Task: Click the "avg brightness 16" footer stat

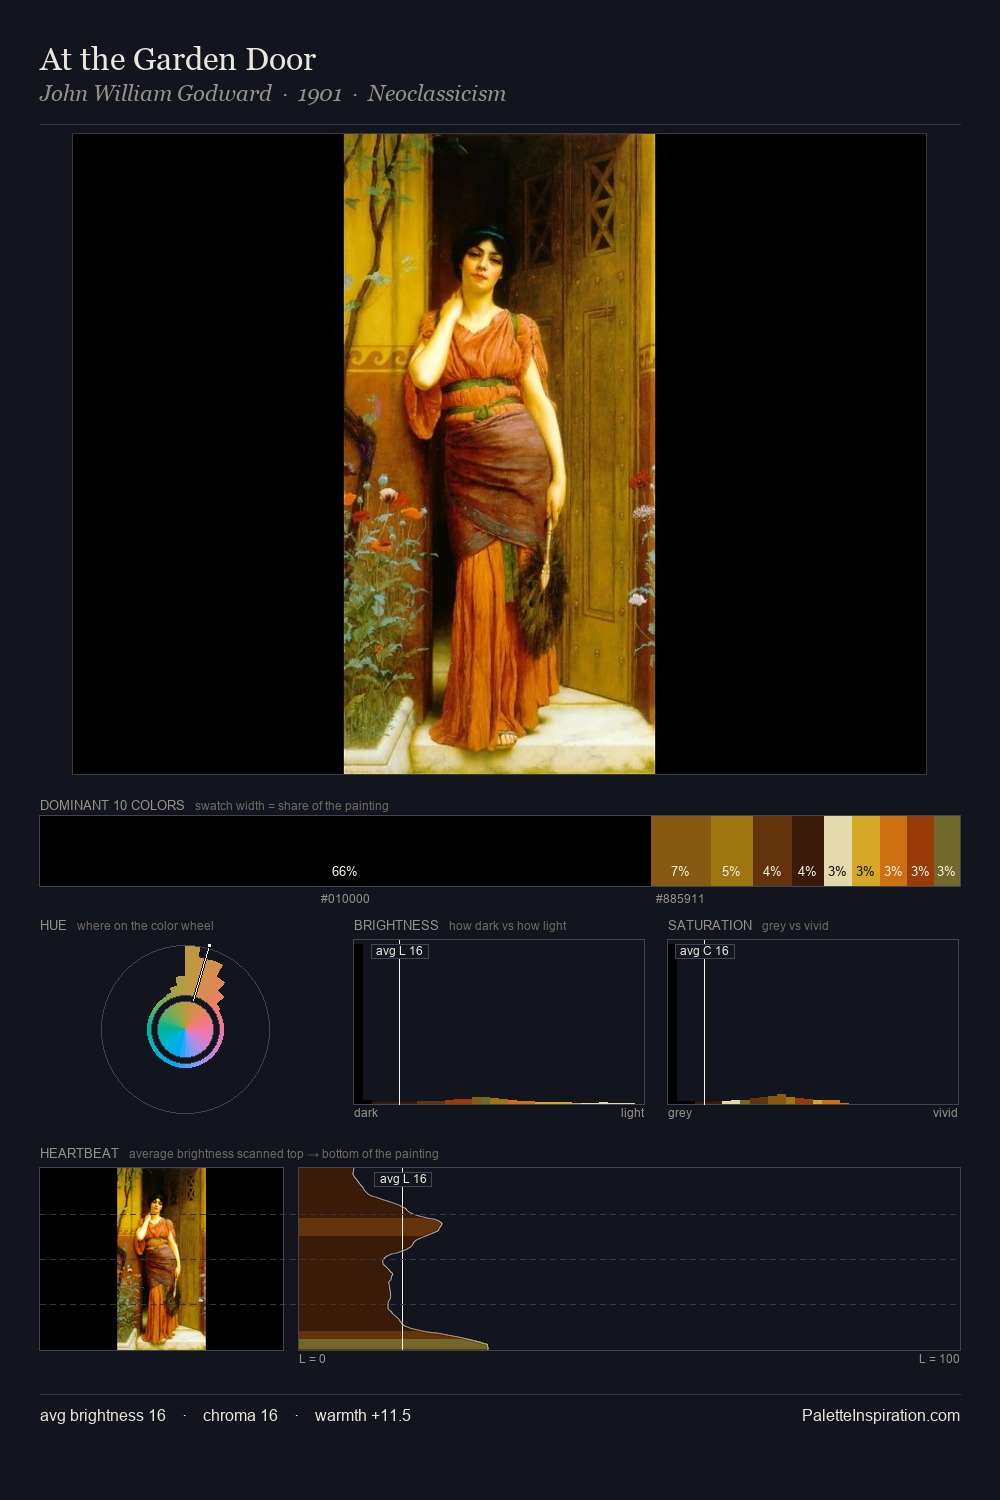Action: [x=103, y=1416]
